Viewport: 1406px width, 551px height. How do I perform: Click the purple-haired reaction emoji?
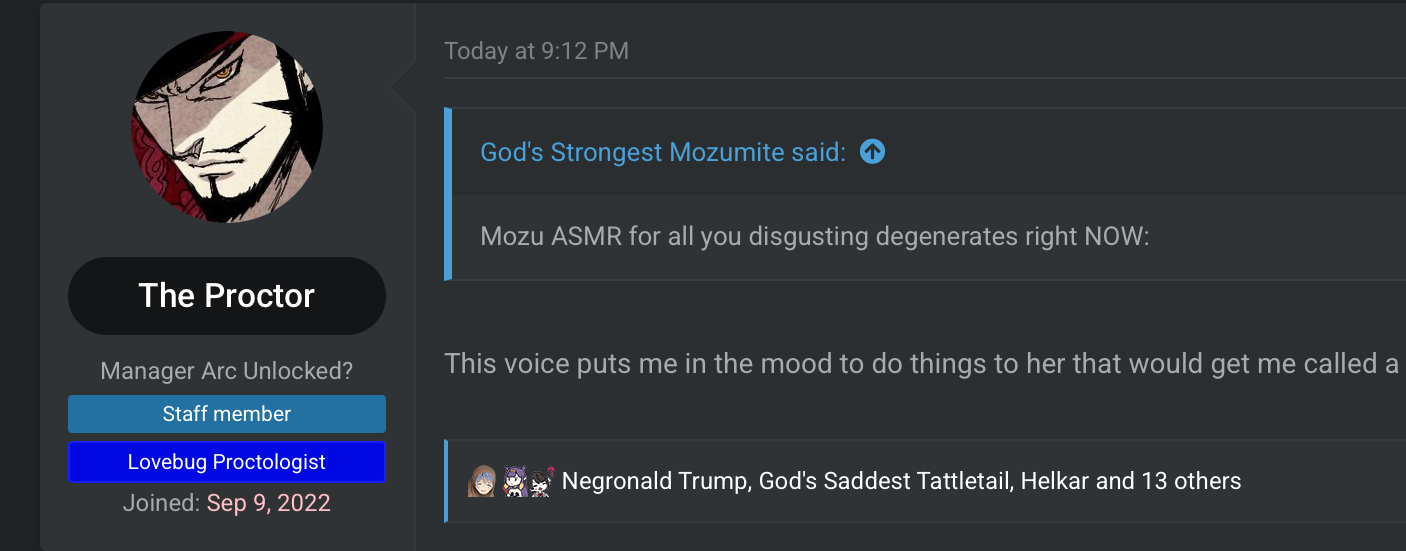(515, 482)
